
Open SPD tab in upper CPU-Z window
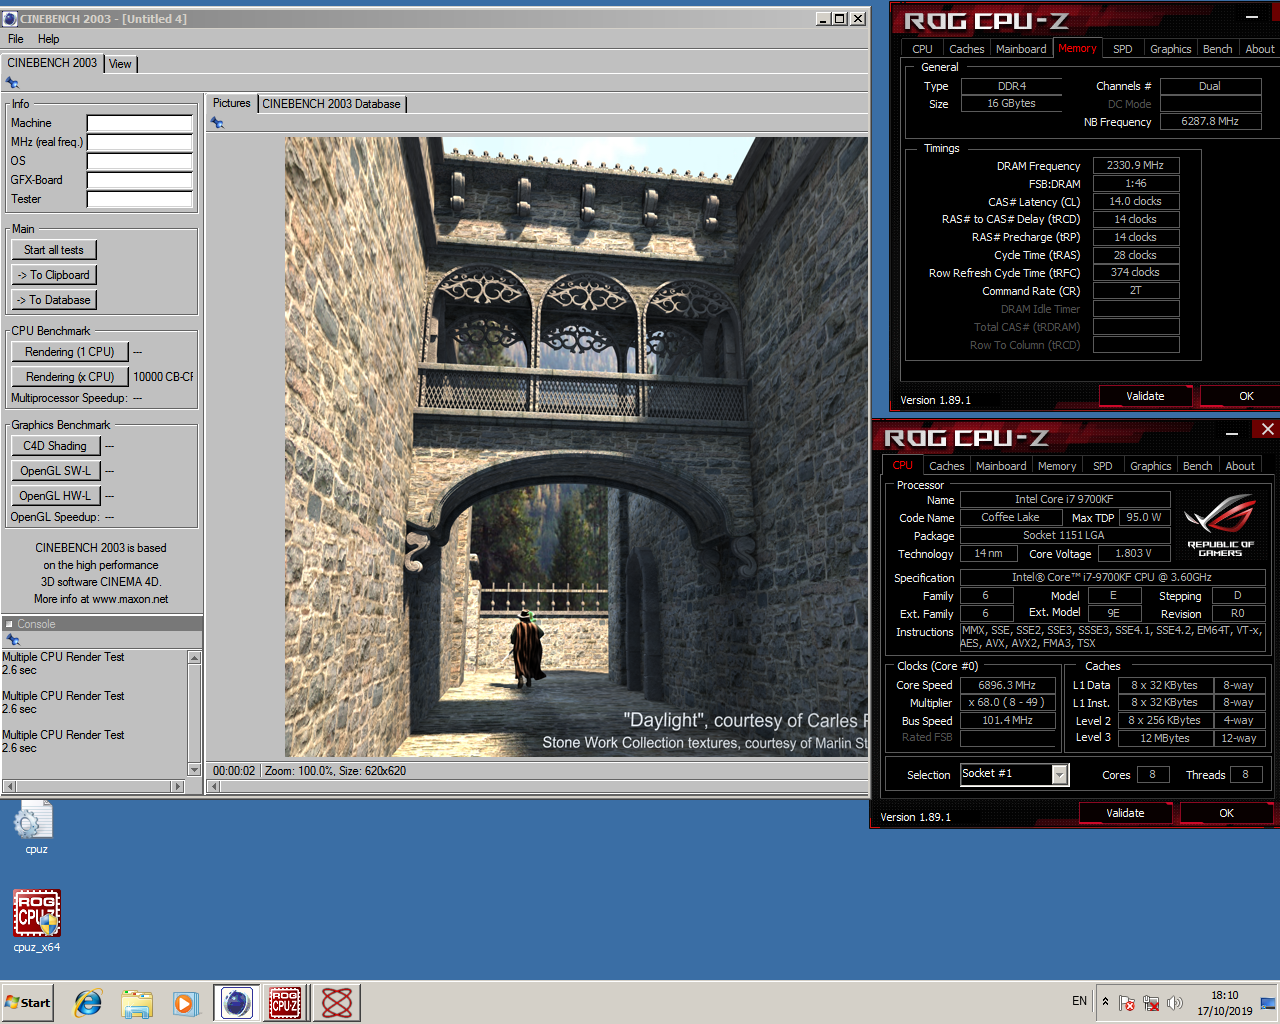pos(1123,49)
